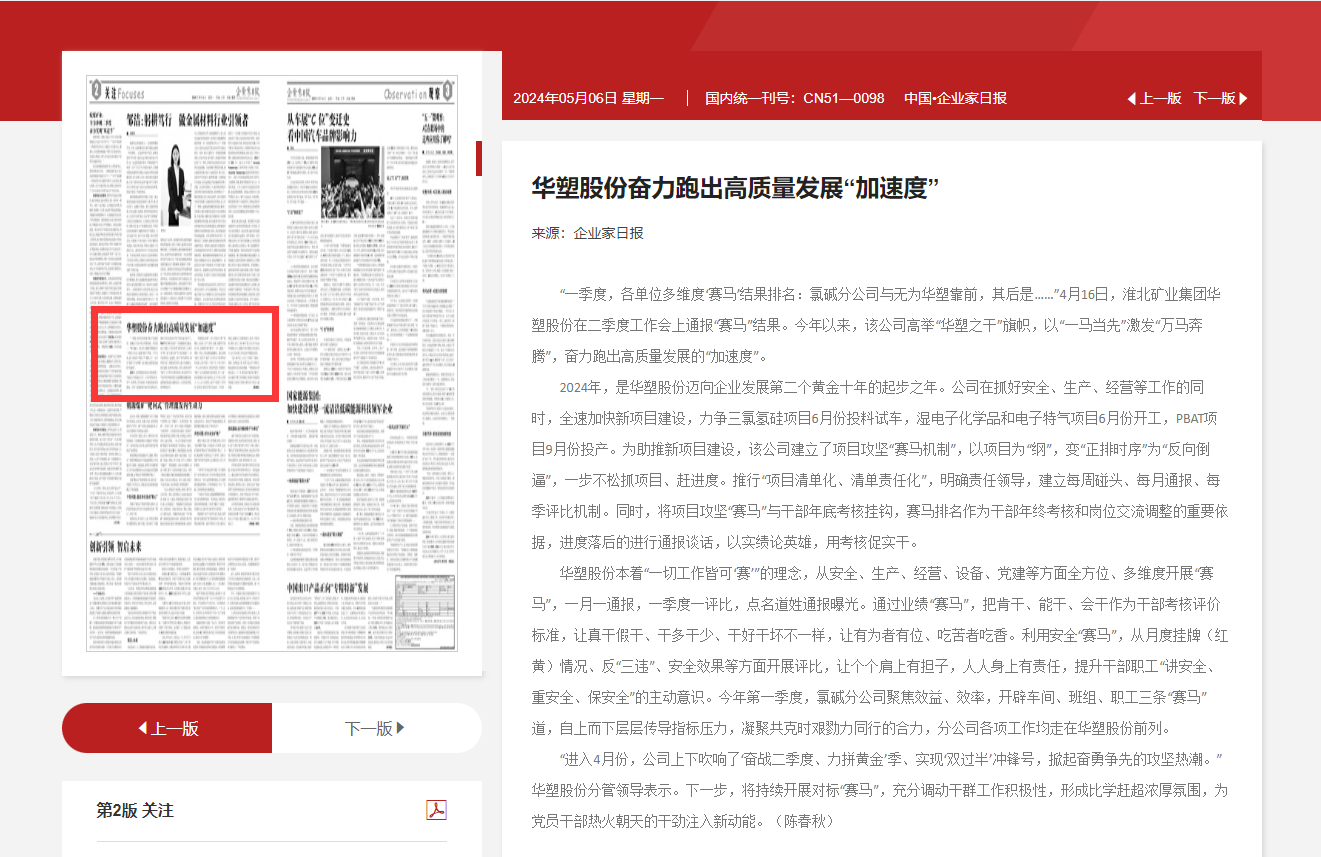Click the right arrow next-page icon in header
This screenshot has width=1321, height=857.
pos(1242,98)
